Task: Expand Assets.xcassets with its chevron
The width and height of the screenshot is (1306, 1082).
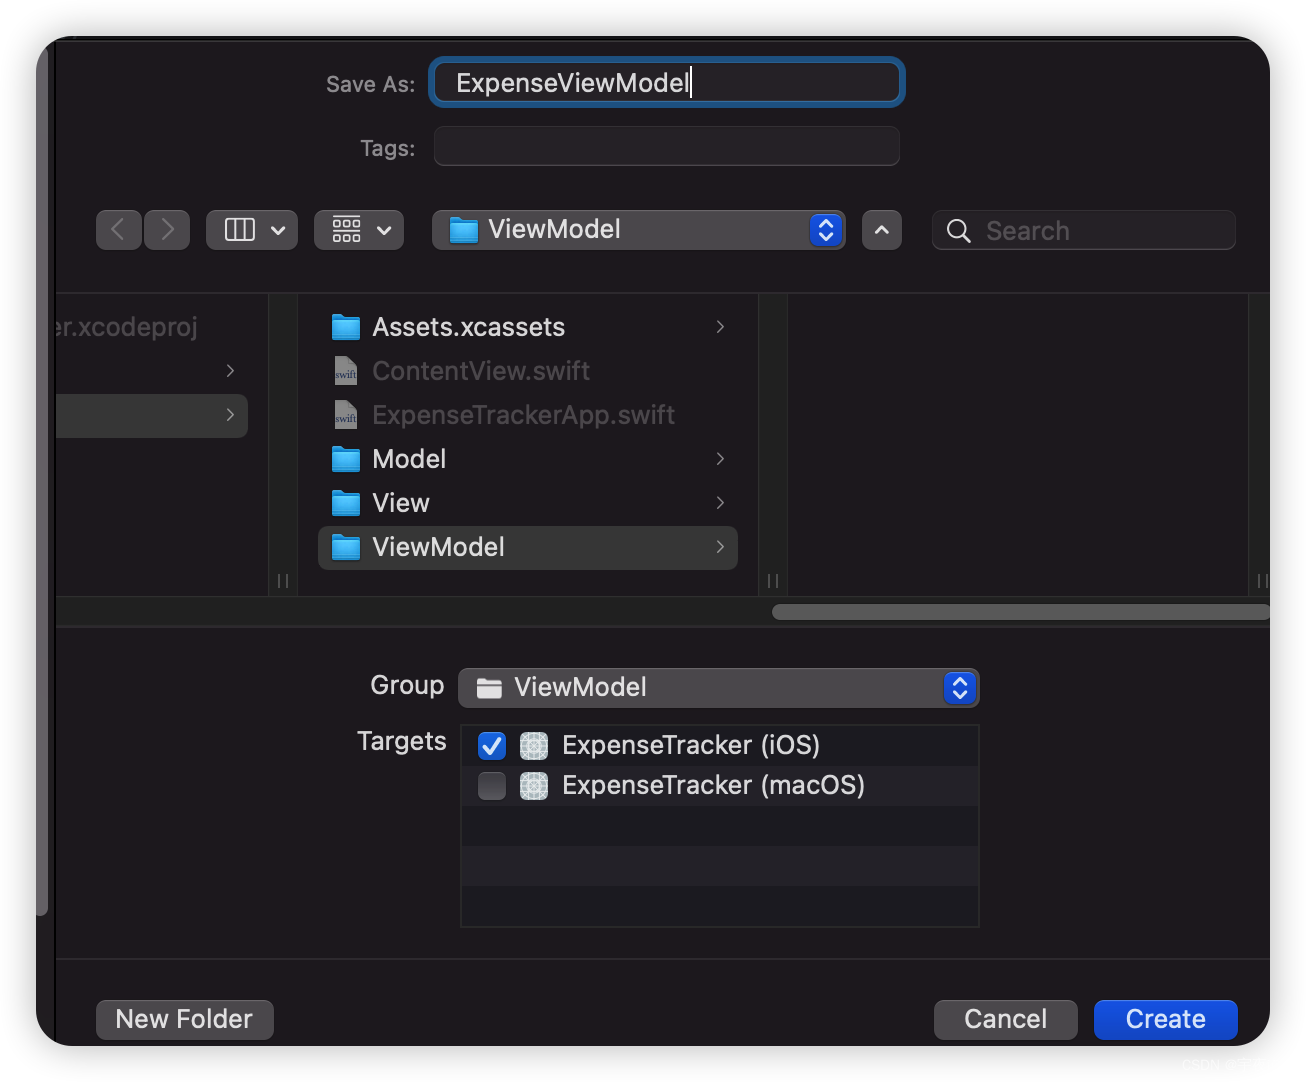Action: pyautogui.click(x=720, y=327)
